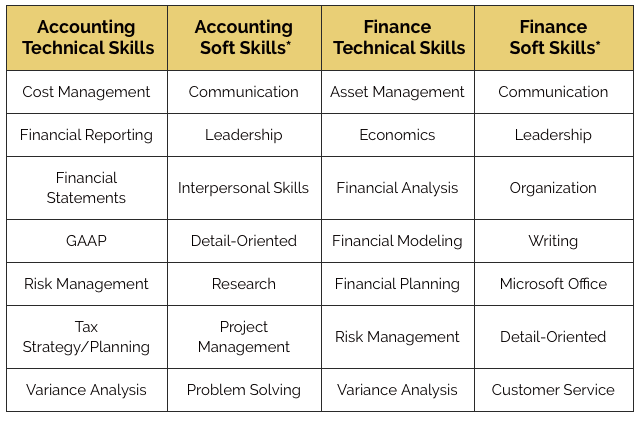This screenshot has width=639, height=421.
Task: Select the Finance Soft Skills header
Action: point(554,38)
